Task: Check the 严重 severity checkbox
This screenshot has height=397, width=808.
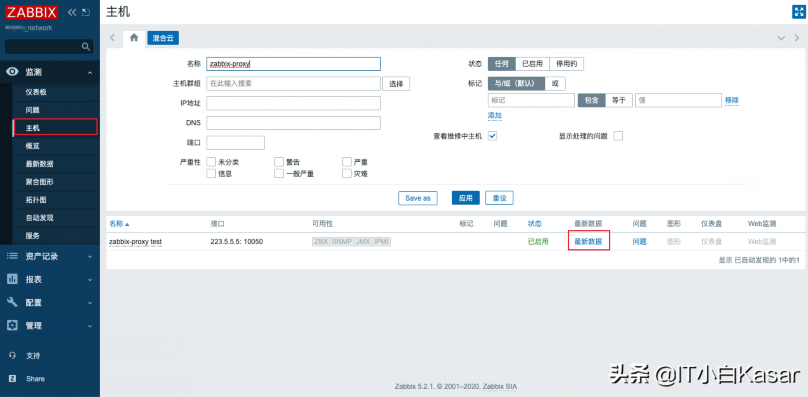Action: [x=347, y=162]
